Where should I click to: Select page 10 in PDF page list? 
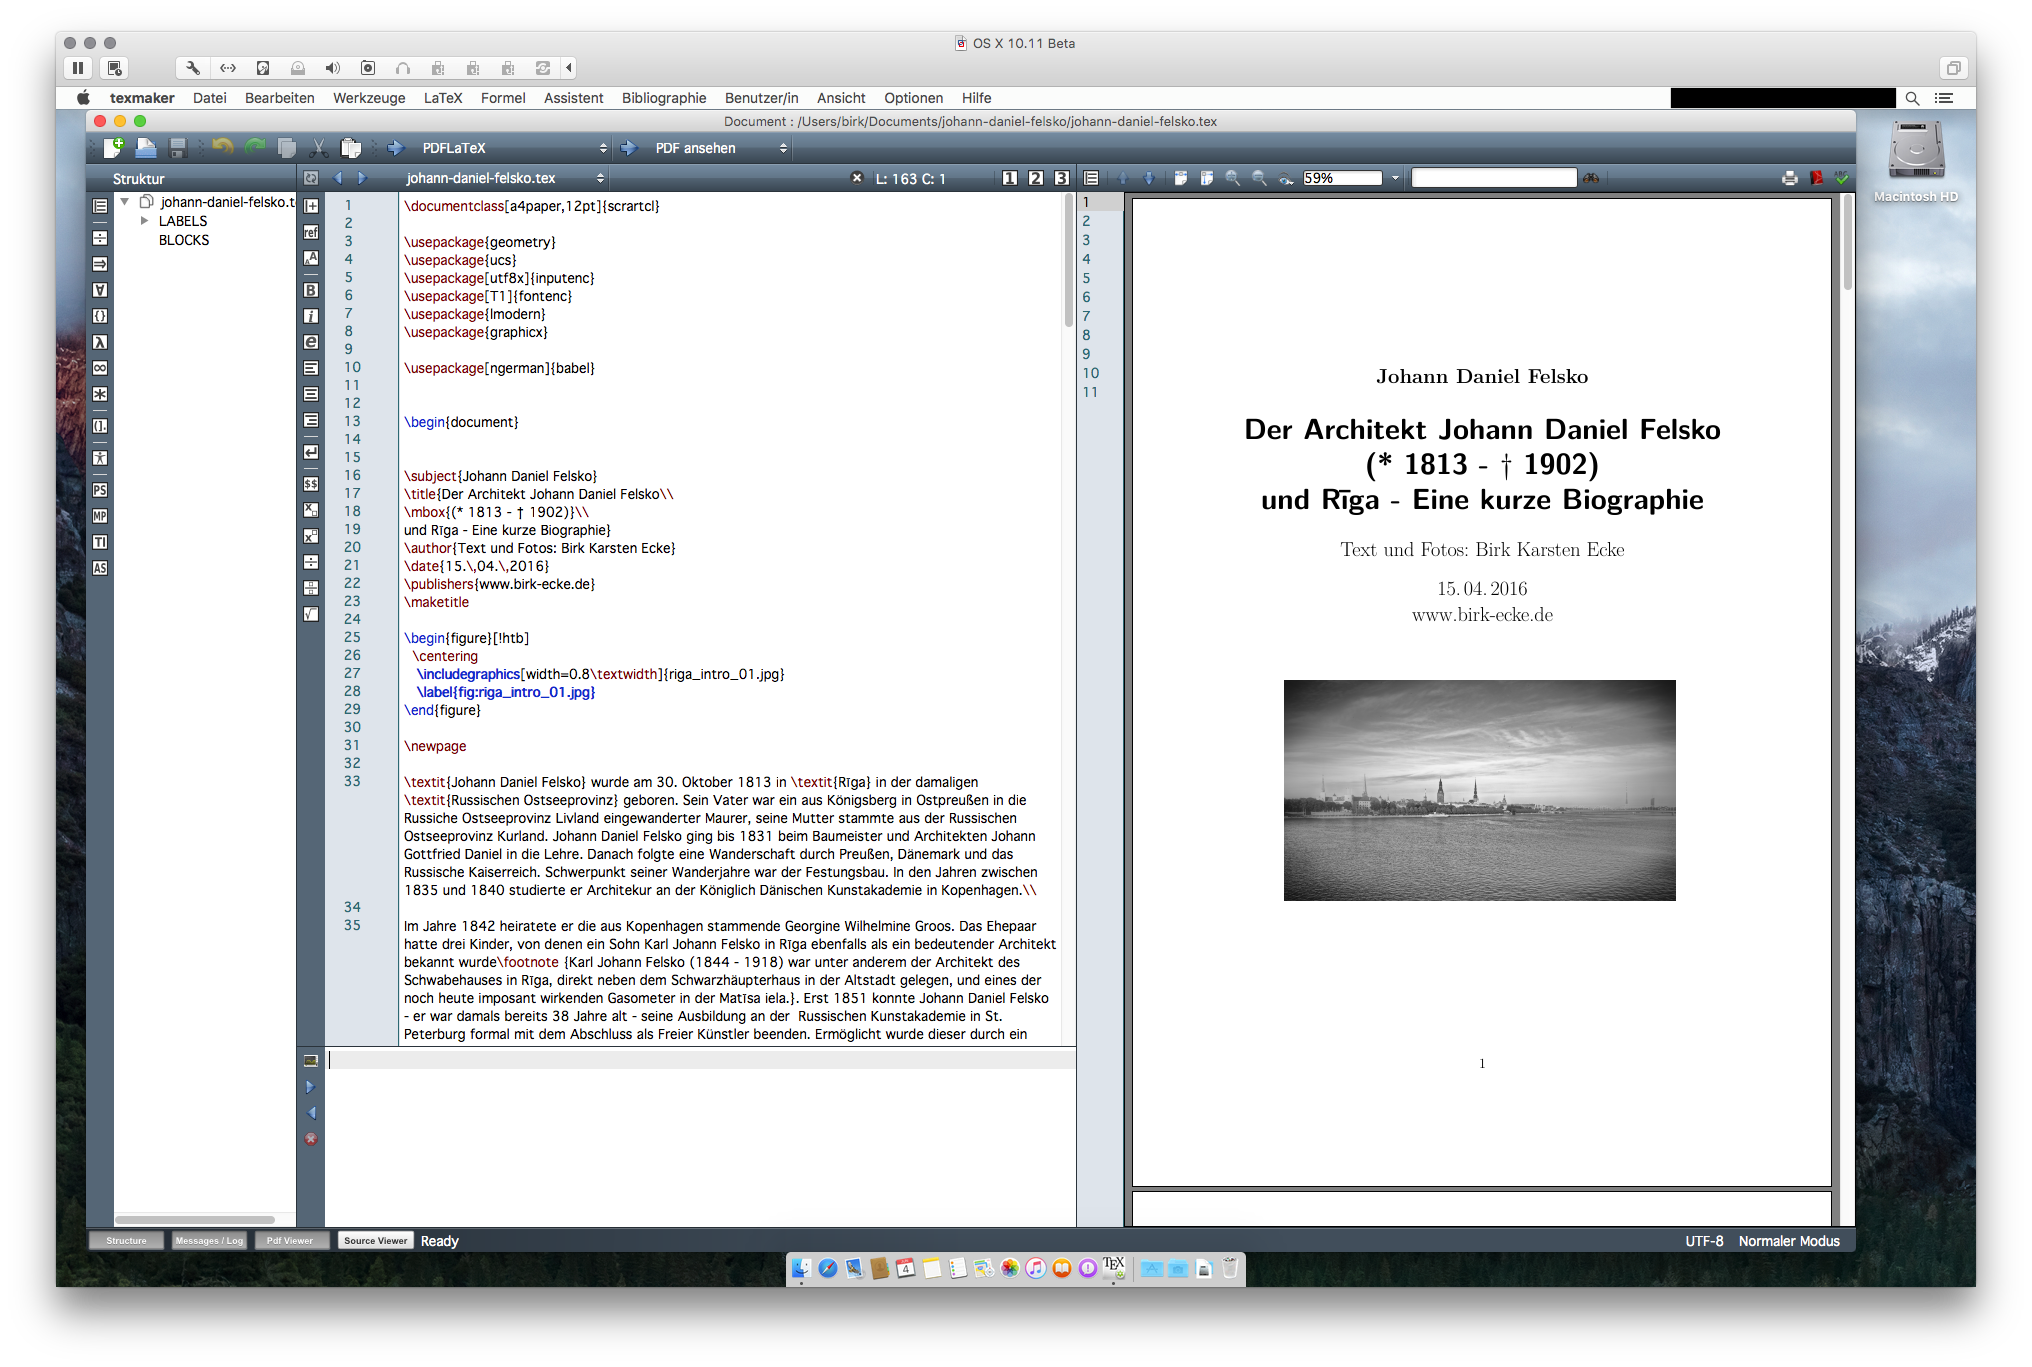pos(1090,373)
